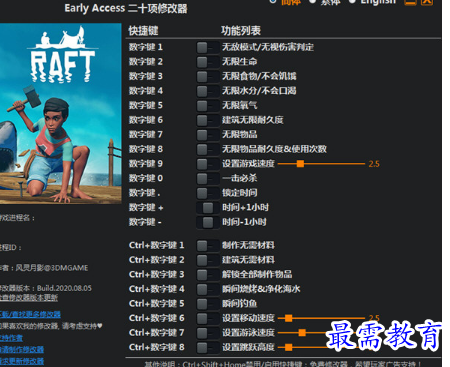Toggle the 设置移动速度 switch
The image size is (450, 367).
(x=207, y=318)
